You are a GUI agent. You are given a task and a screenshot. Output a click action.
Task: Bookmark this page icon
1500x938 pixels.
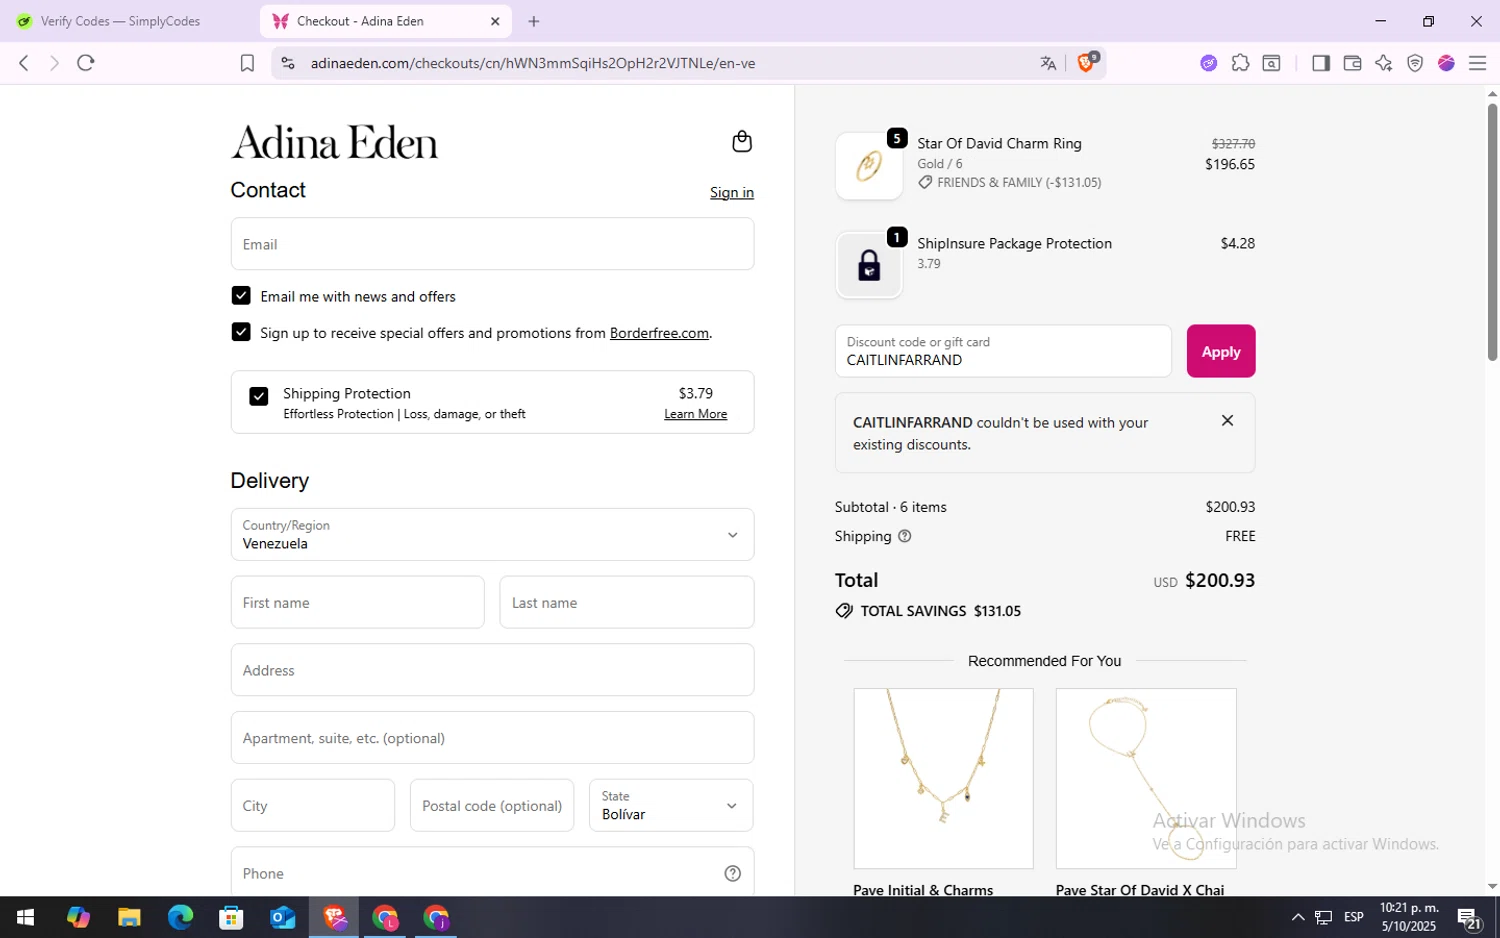click(x=247, y=63)
